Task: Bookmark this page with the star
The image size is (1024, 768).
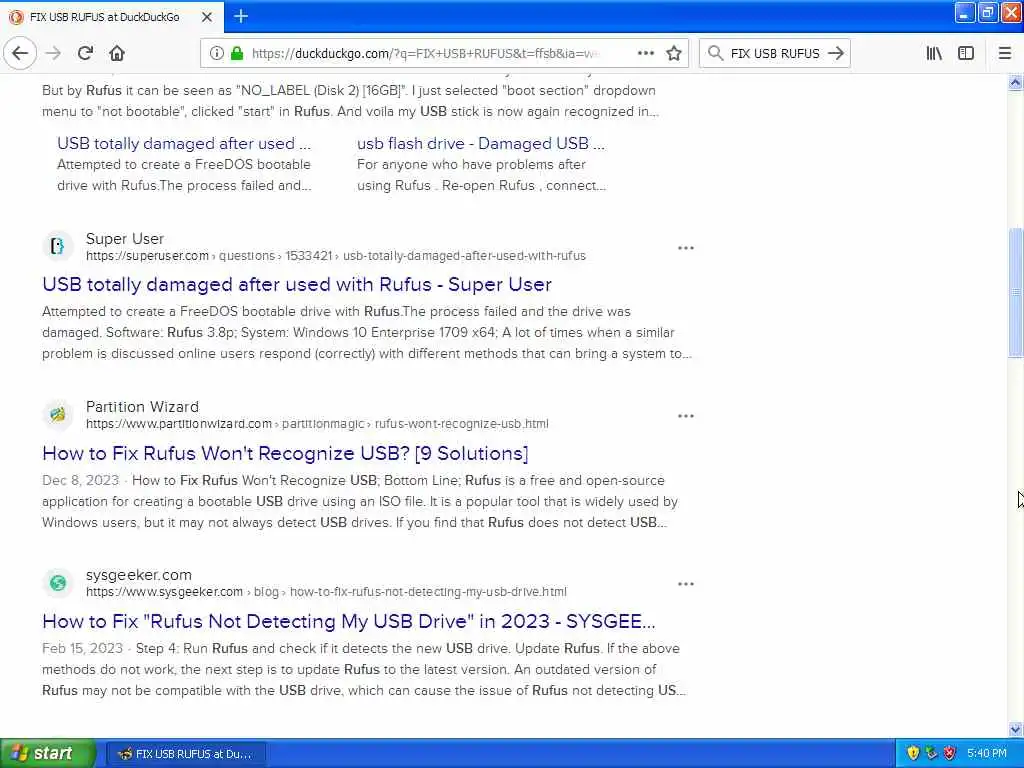Action: (674, 53)
